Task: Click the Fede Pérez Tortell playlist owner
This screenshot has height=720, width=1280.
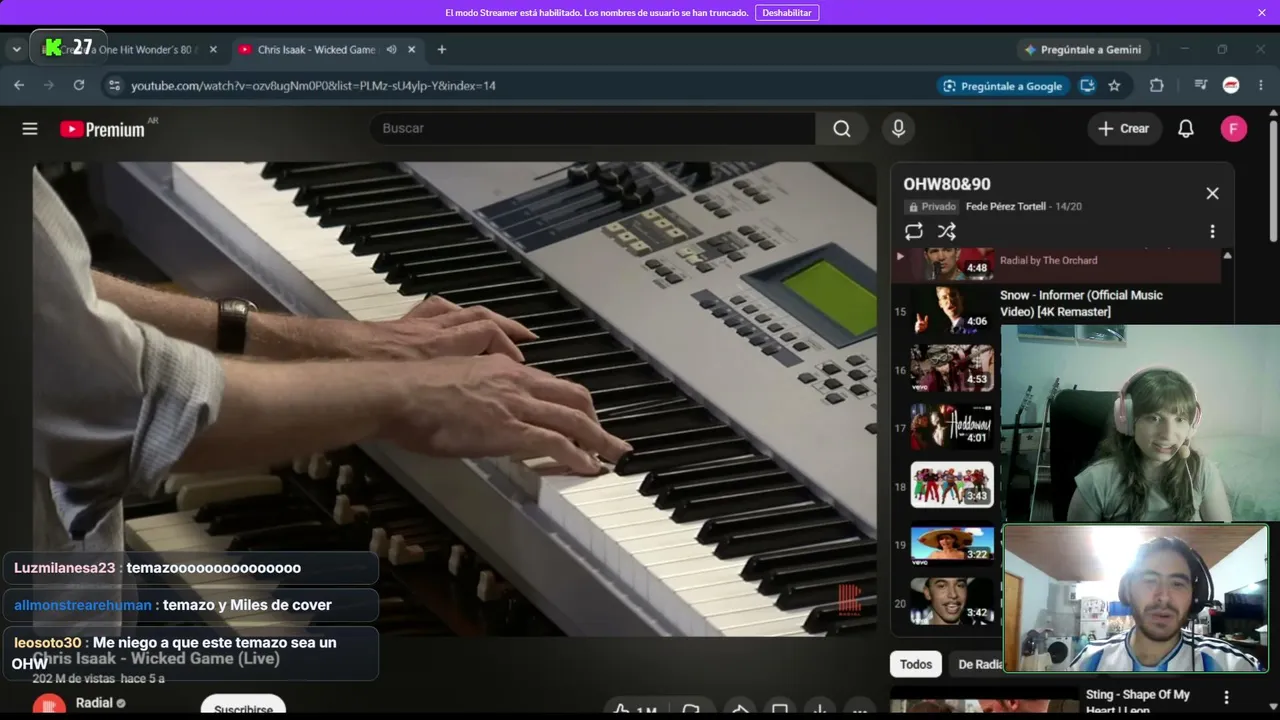Action: click(1006, 206)
